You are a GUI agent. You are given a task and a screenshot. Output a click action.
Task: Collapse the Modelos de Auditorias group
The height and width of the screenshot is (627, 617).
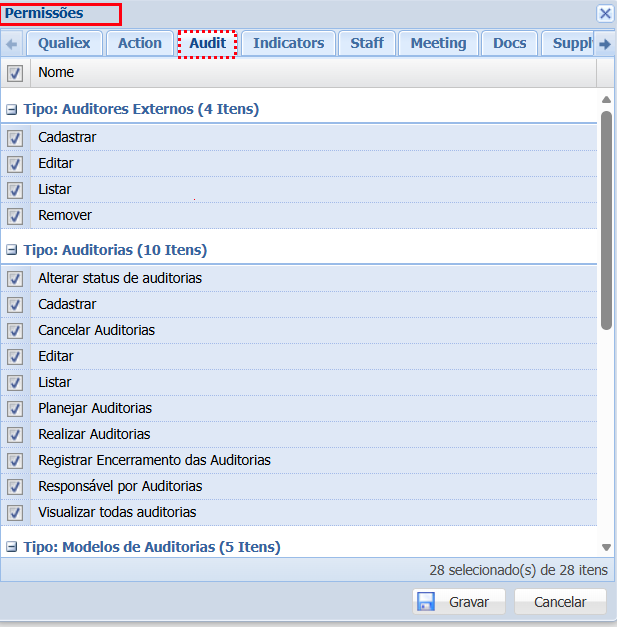tap(12, 548)
